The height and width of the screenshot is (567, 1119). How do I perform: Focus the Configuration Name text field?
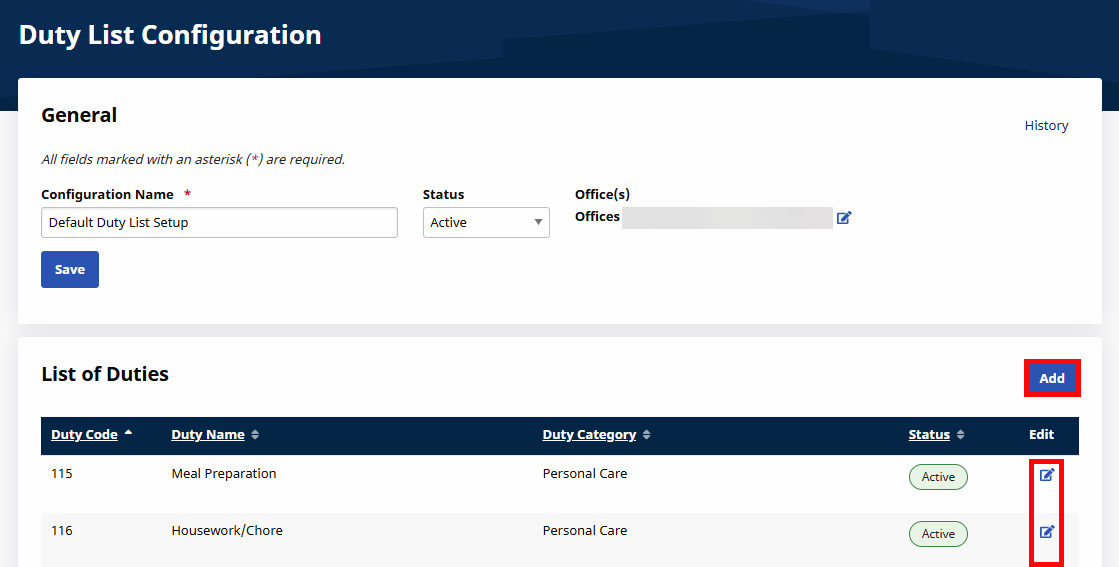click(219, 223)
